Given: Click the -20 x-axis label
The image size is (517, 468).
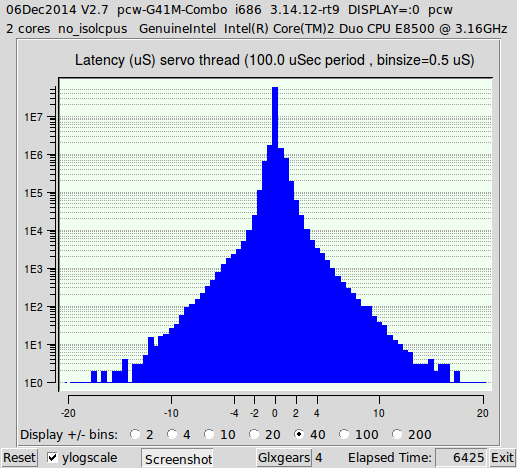Looking at the screenshot, I should tap(68, 413).
